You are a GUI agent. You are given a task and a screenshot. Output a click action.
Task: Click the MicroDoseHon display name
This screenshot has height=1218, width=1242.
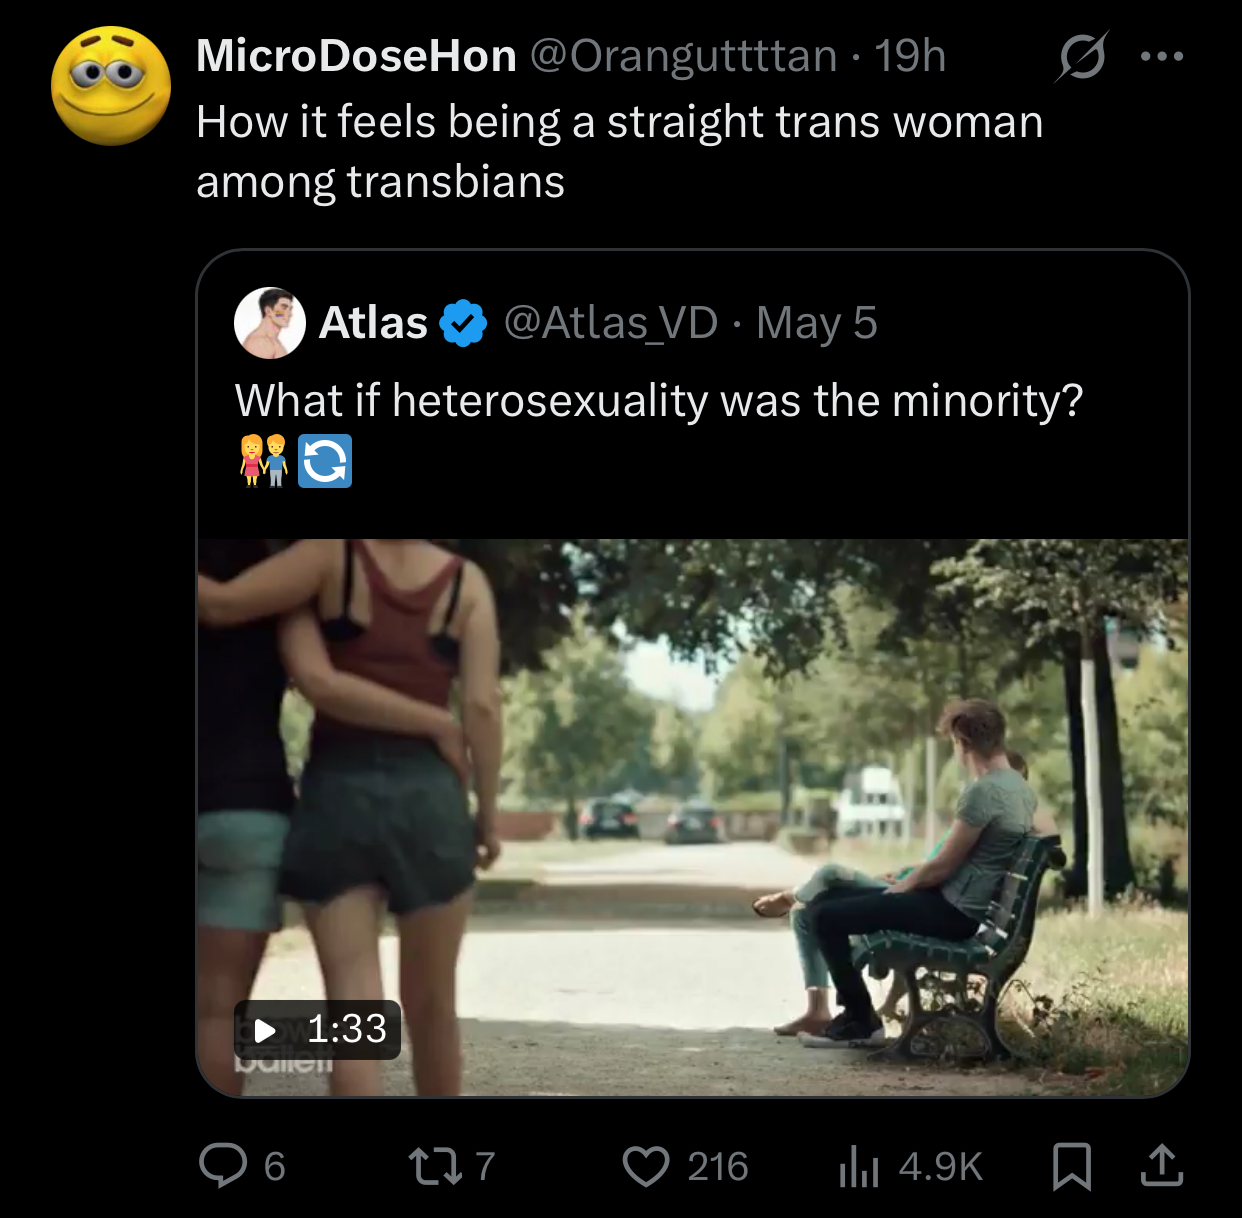click(x=357, y=56)
